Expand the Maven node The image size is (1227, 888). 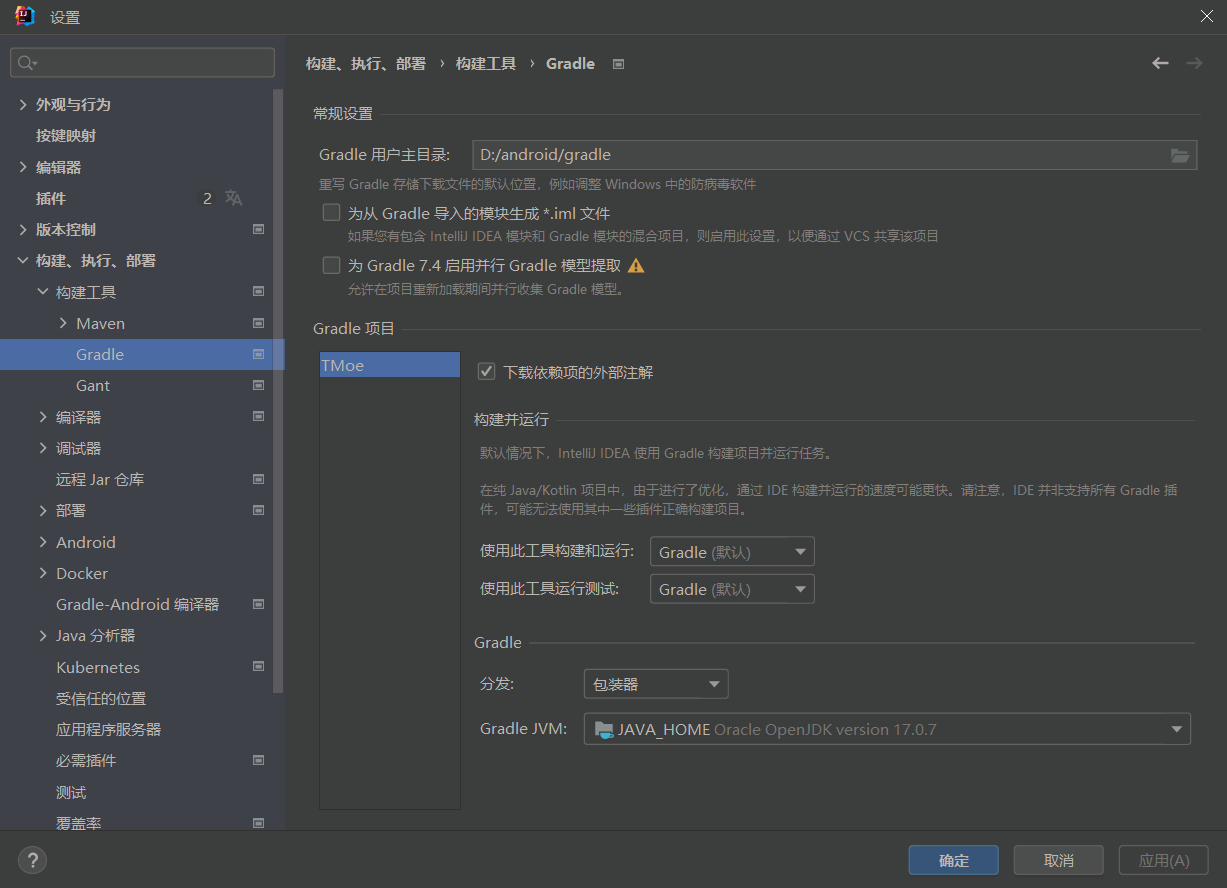pyautogui.click(x=63, y=323)
